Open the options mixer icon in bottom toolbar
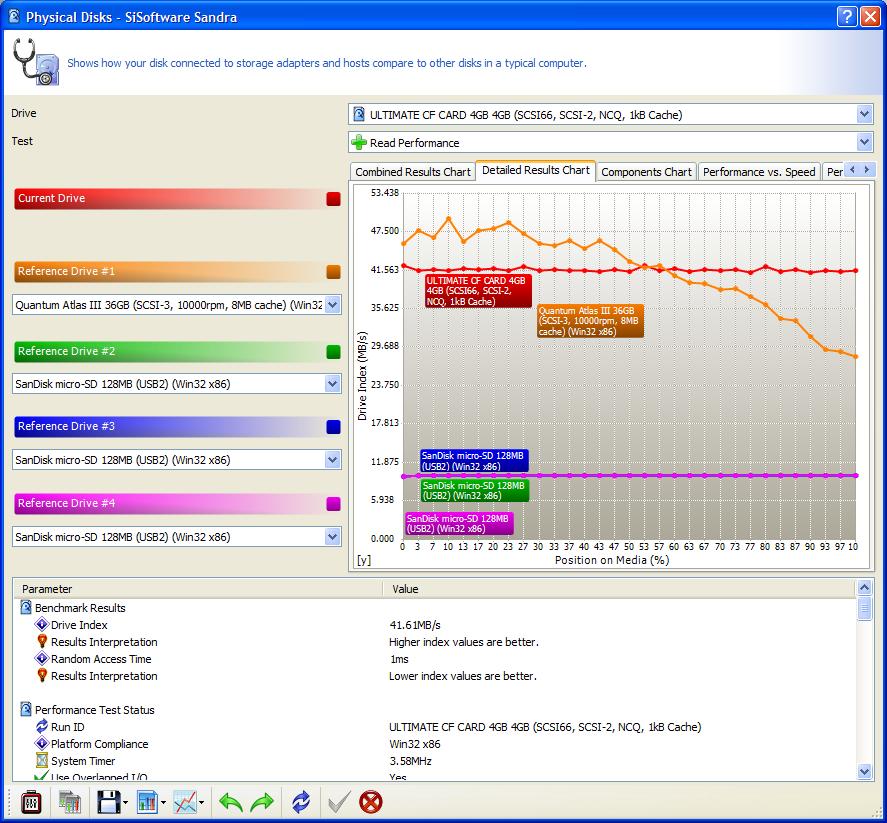The height and width of the screenshot is (823, 887). 31,802
